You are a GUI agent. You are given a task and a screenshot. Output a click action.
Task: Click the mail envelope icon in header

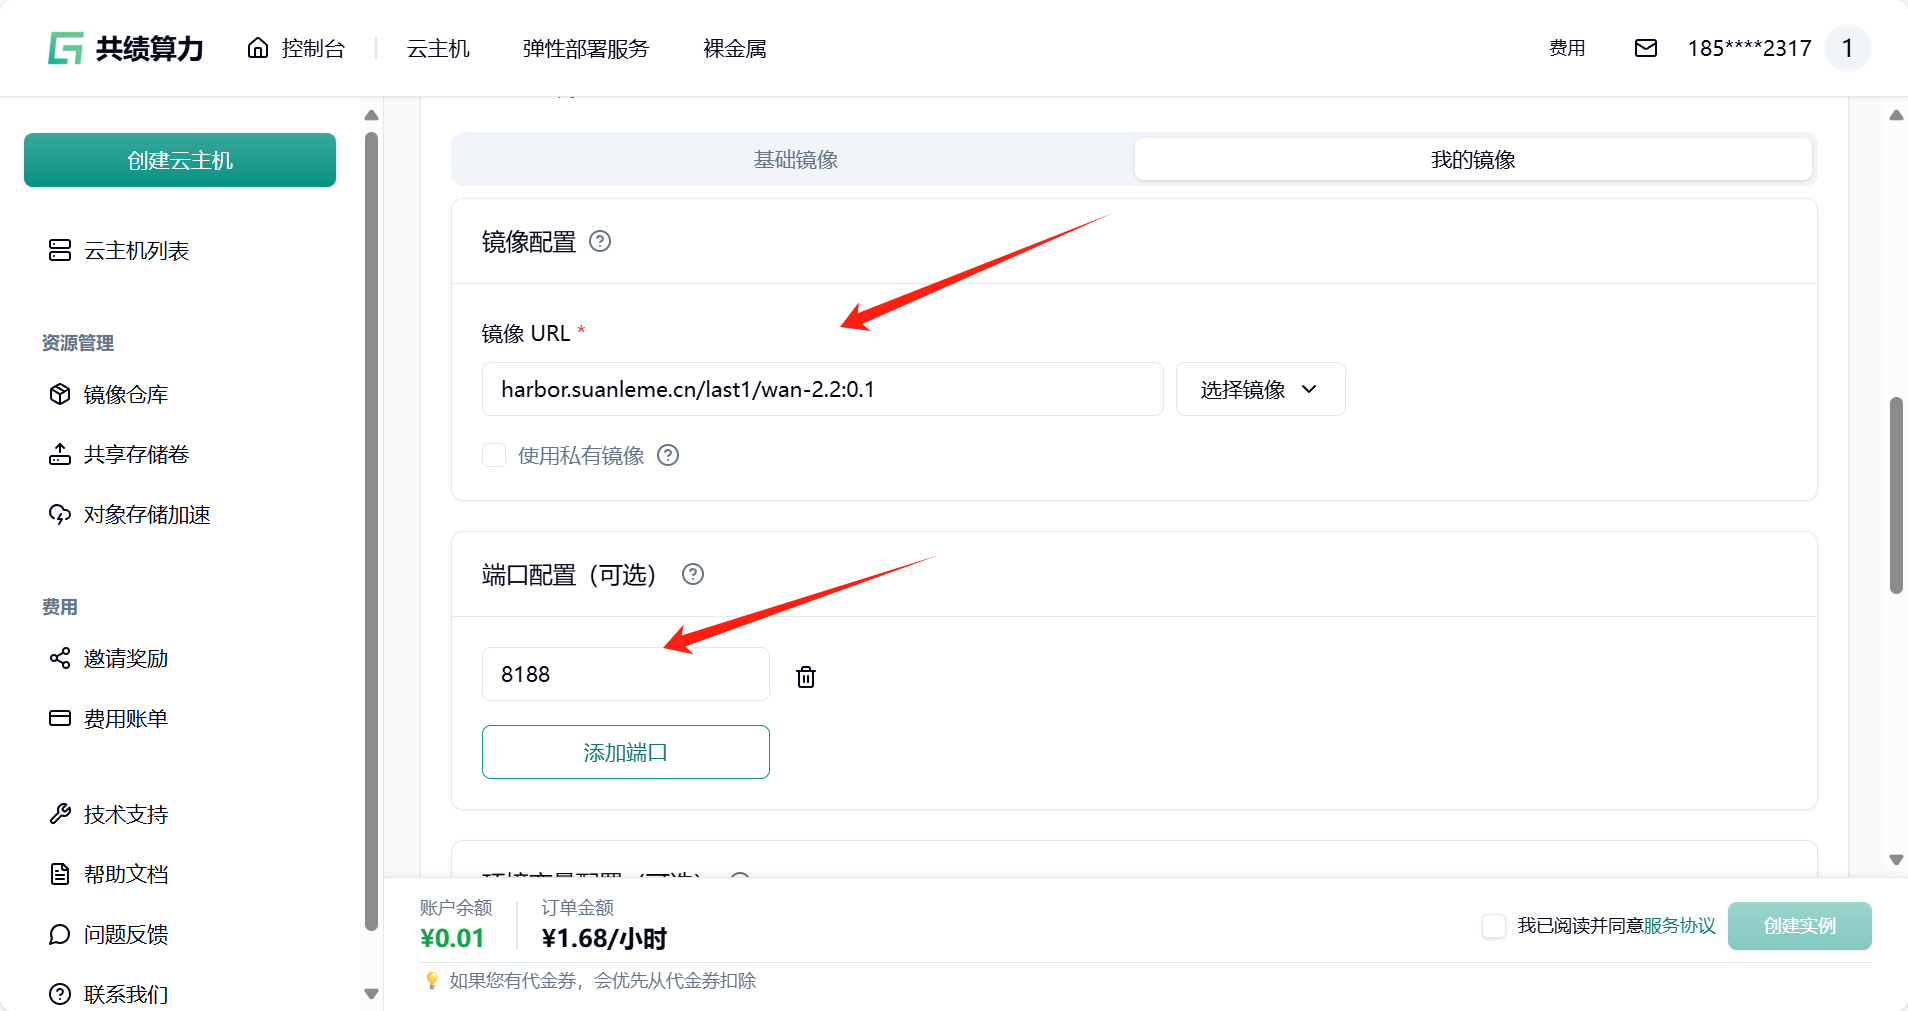tap(1645, 48)
